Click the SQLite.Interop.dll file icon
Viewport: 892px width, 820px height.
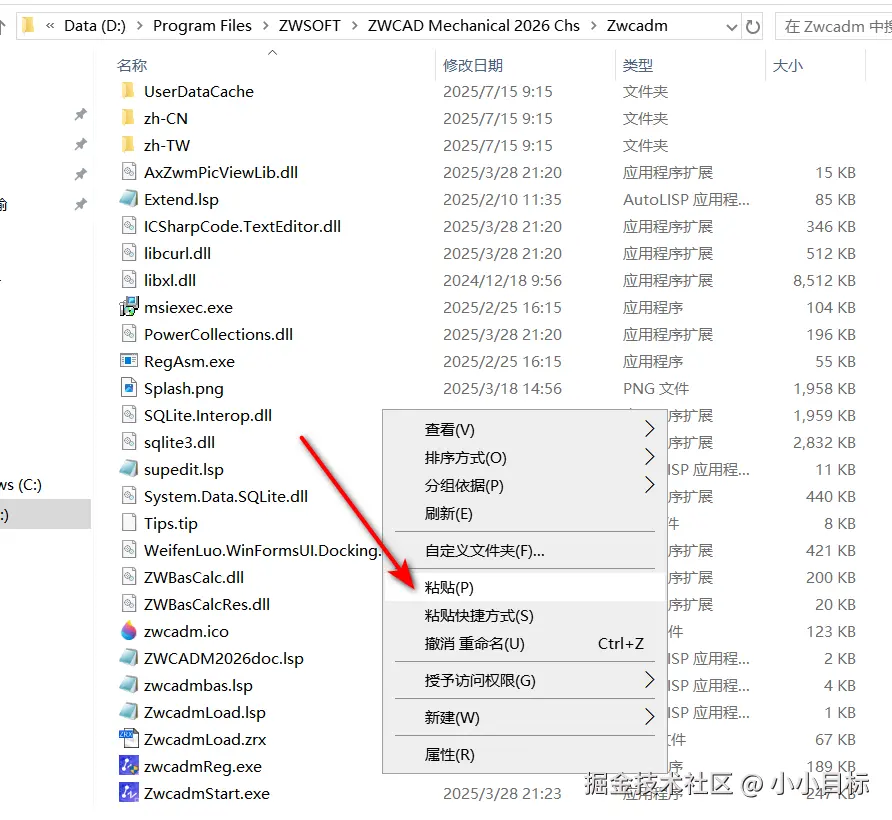(129, 415)
